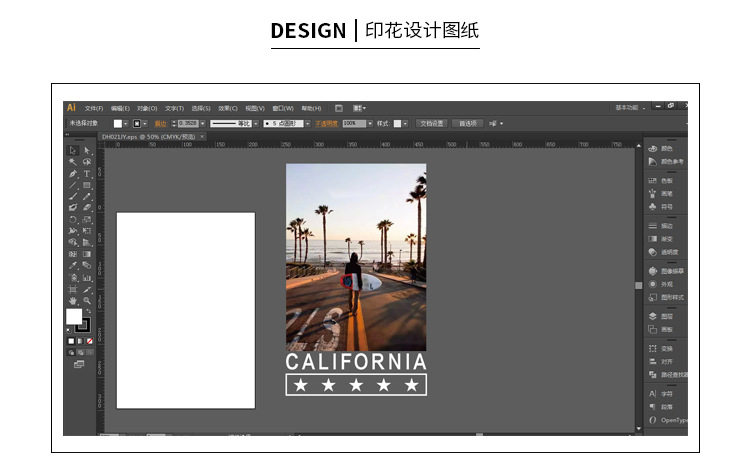Open the workspace switcher dropdown
Screen dimensions: 750x464
630,108
